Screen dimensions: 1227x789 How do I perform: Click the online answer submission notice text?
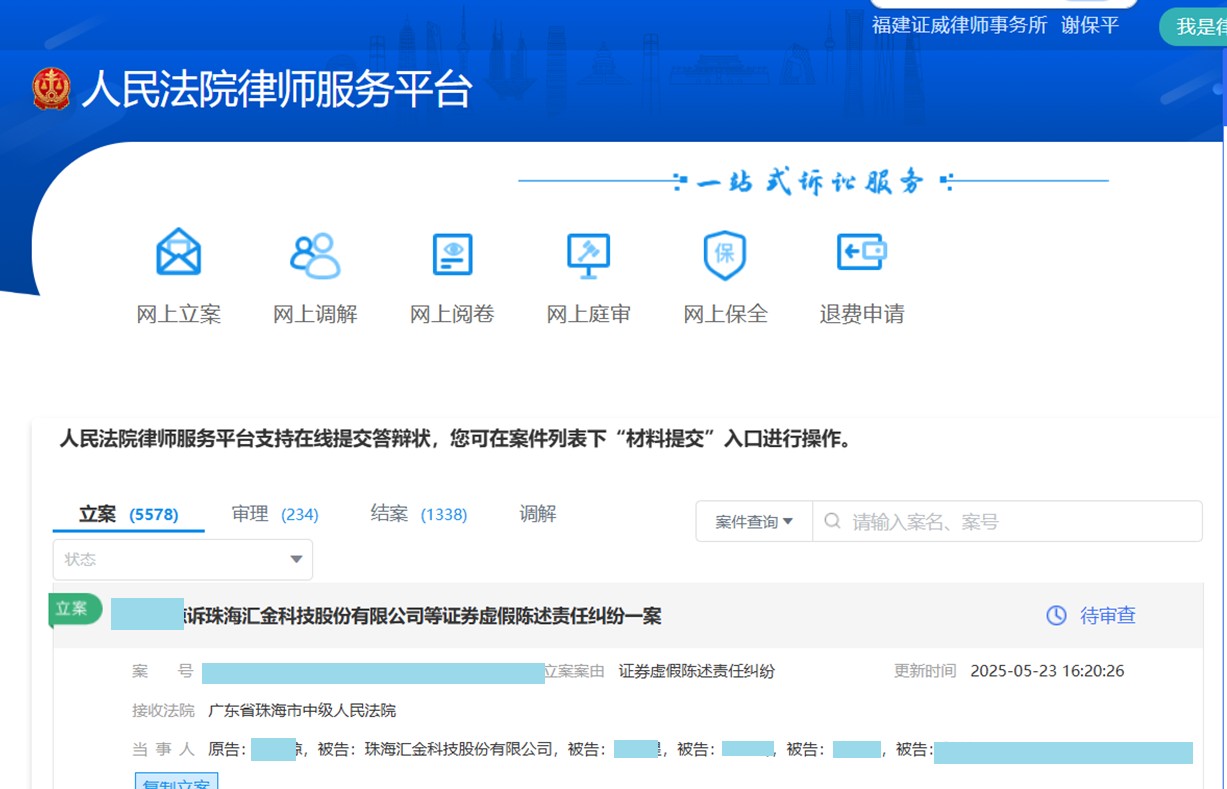click(x=455, y=439)
